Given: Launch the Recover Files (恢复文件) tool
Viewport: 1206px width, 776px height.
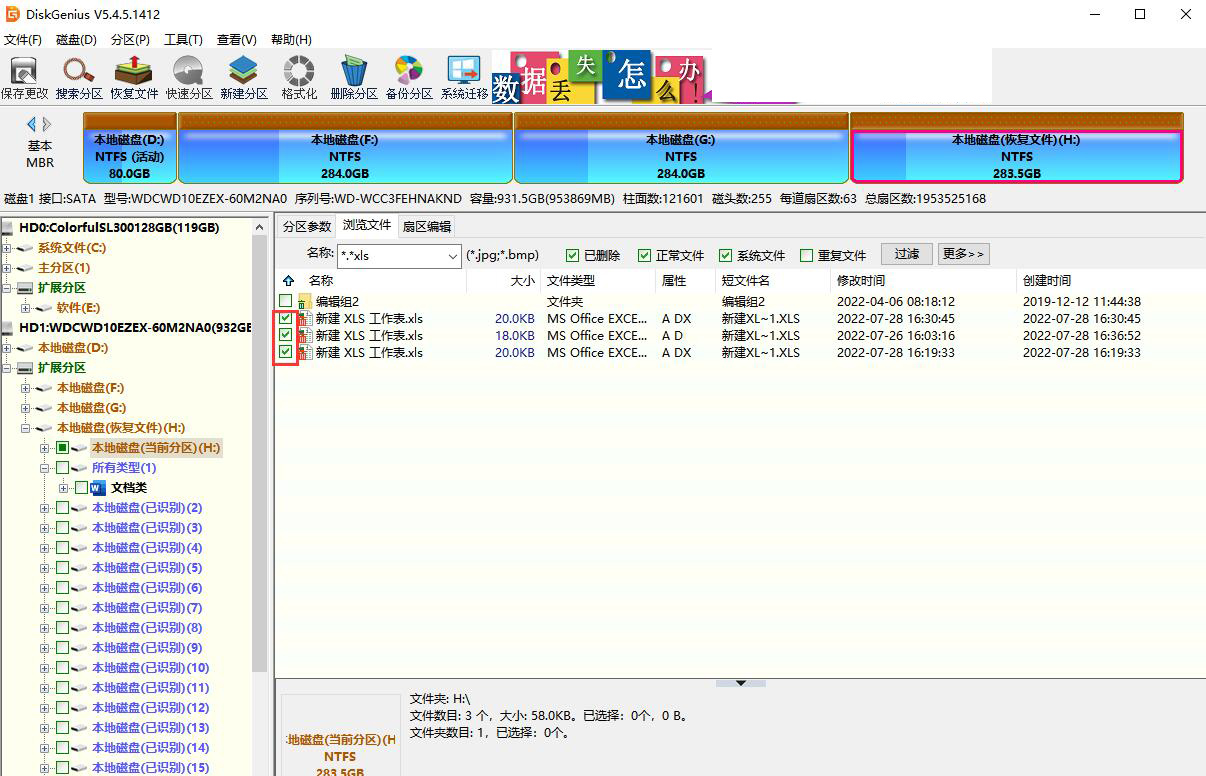Looking at the screenshot, I should pyautogui.click(x=134, y=78).
